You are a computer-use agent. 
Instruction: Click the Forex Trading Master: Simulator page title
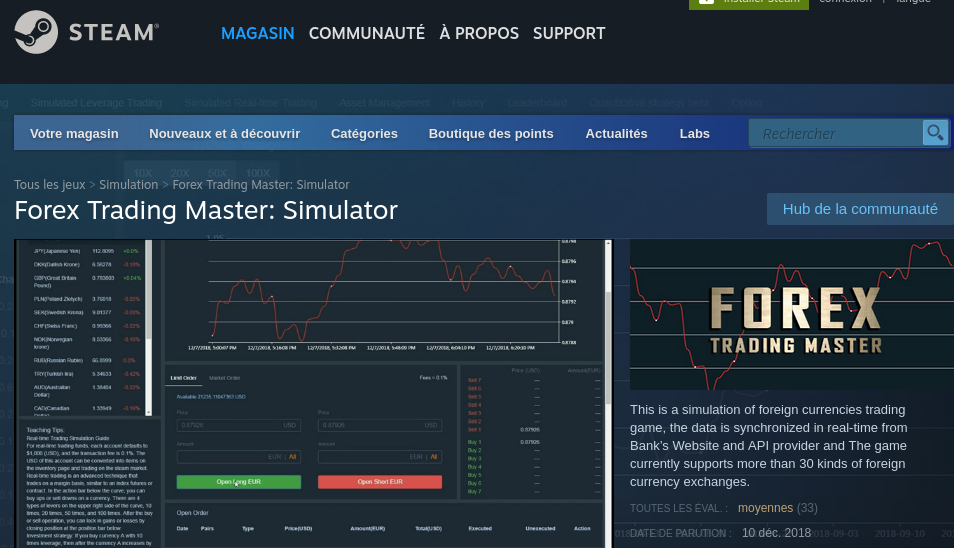pos(206,210)
